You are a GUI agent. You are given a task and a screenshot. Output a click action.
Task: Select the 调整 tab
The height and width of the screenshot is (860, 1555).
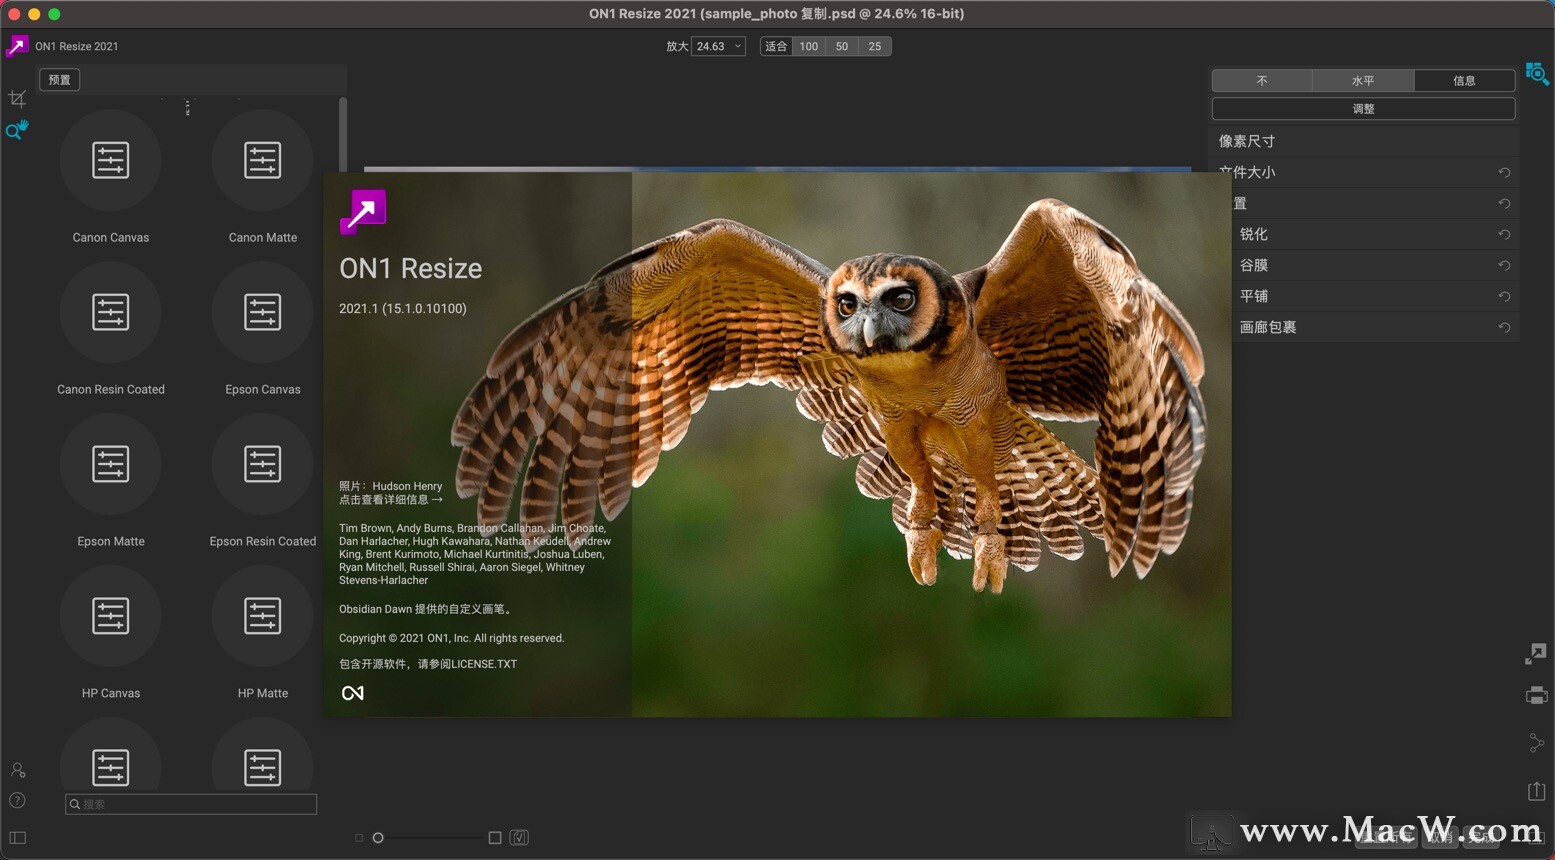1364,108
